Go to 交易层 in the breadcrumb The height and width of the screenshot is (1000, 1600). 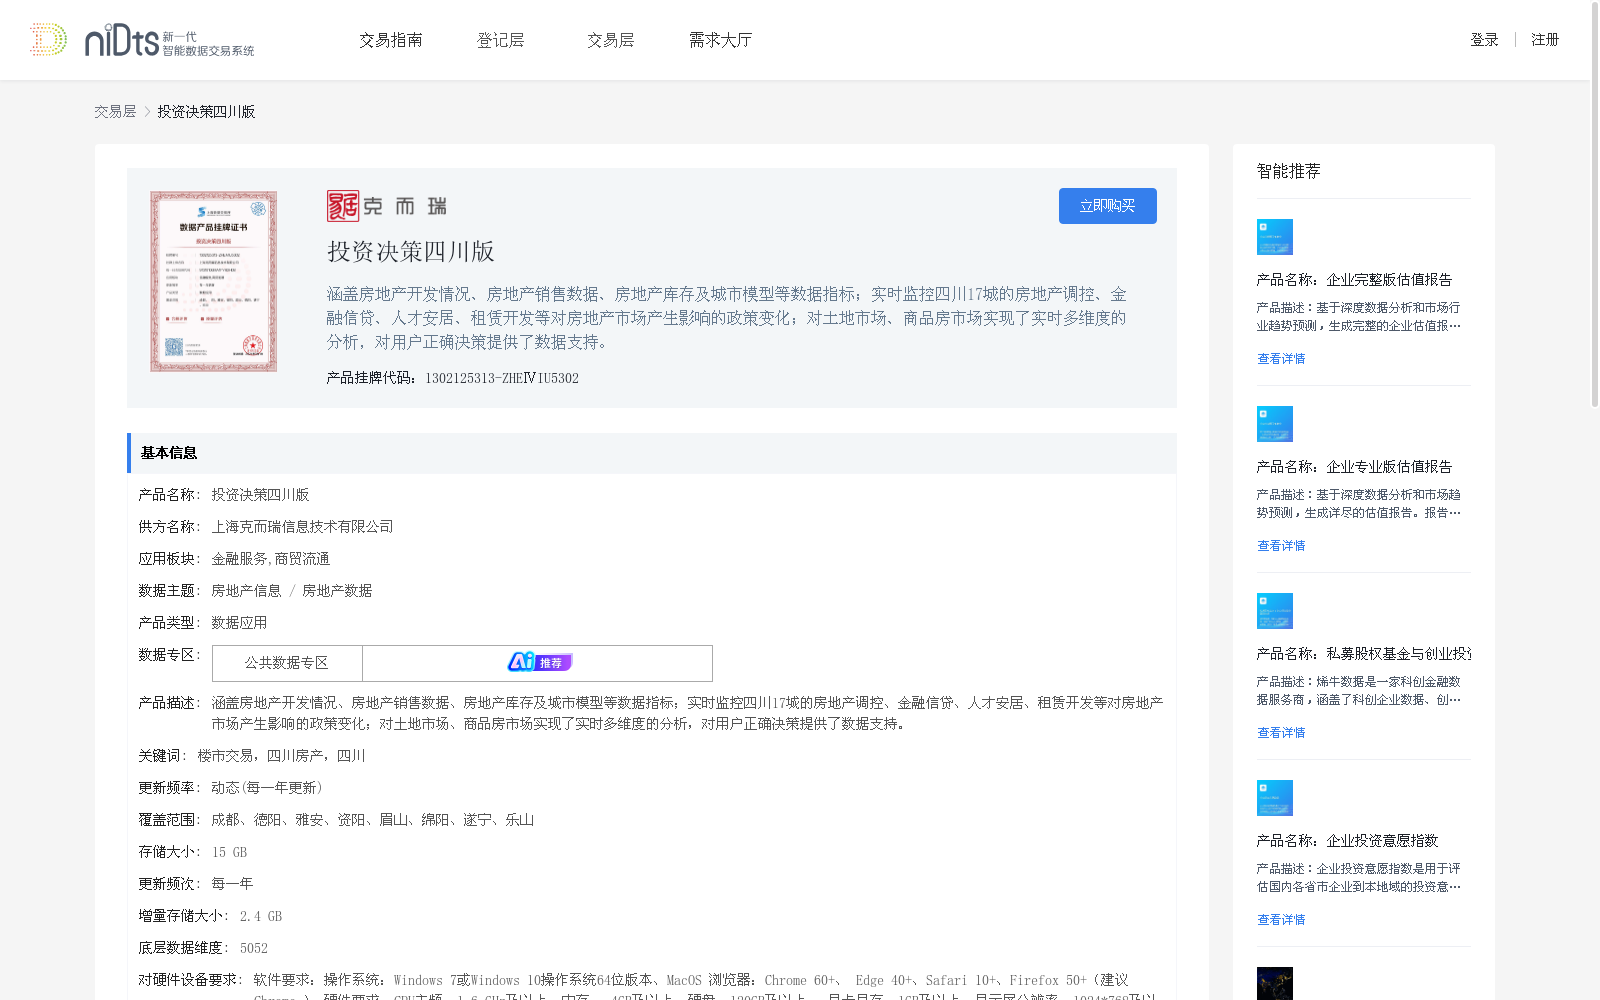(x=115, y=112)
